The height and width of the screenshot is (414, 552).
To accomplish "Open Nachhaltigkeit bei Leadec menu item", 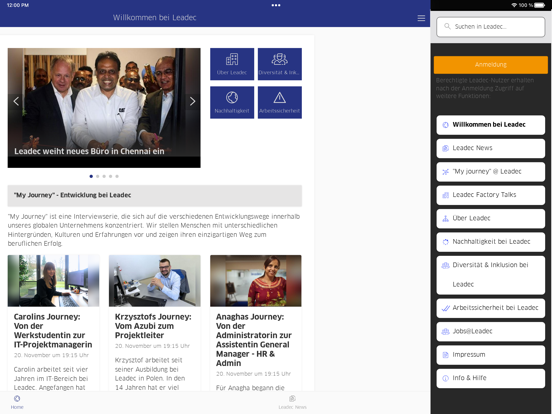I will point(491,242).
